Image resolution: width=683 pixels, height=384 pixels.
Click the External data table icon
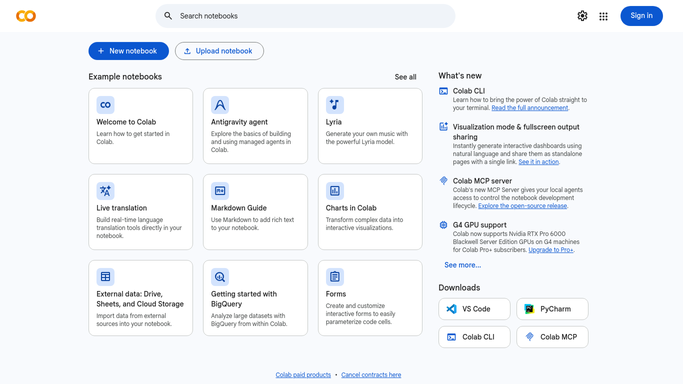click(x=105, y=276)
